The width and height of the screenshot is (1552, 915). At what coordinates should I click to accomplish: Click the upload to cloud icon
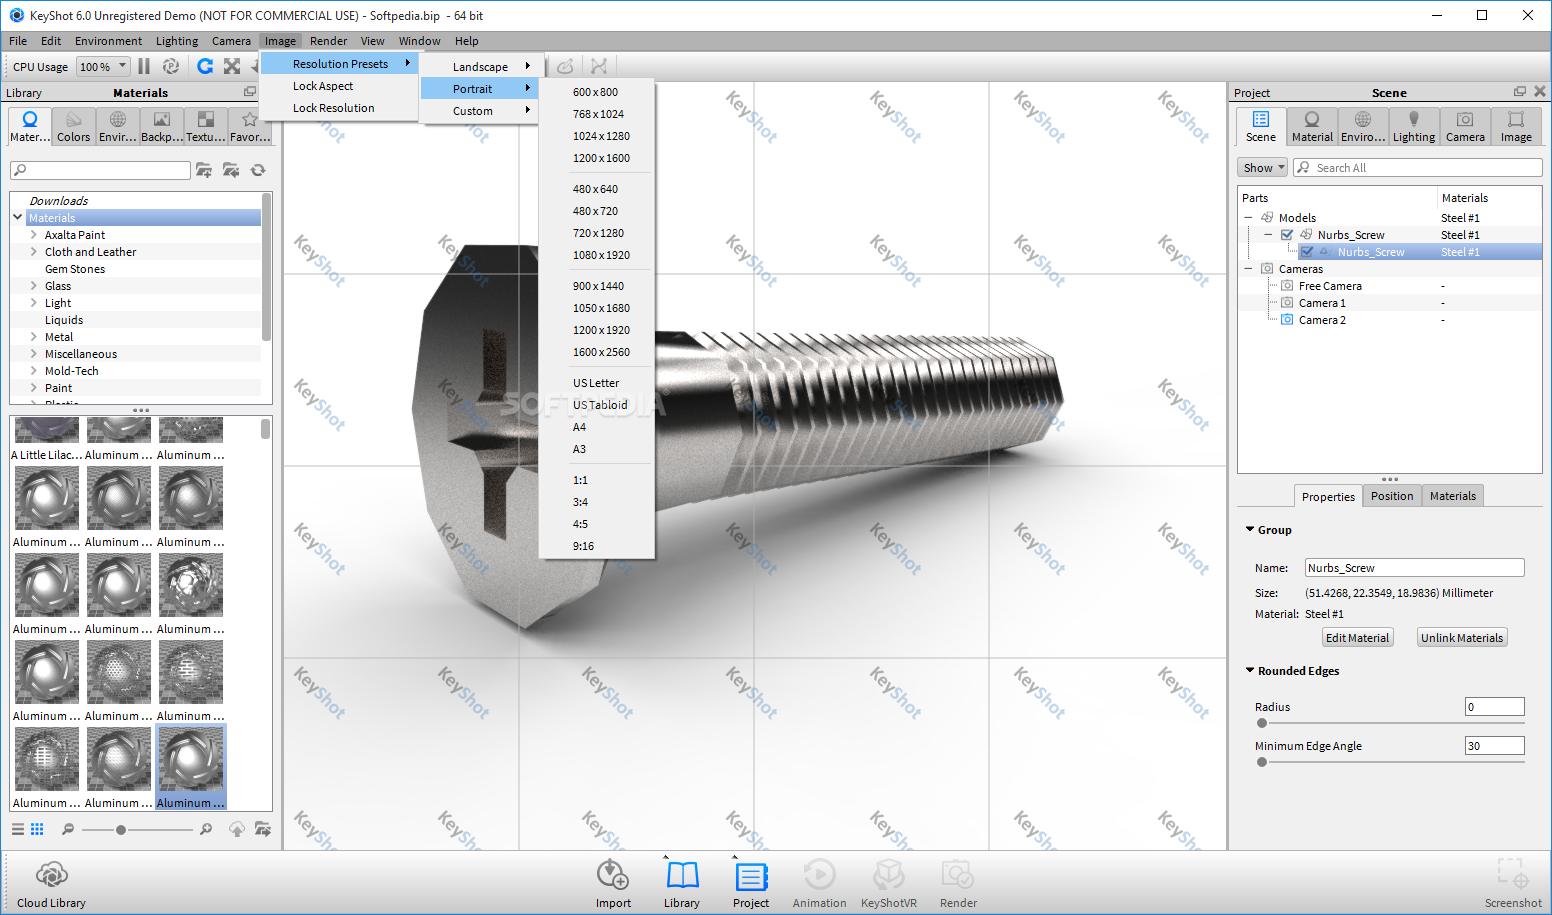tap(237, 829)
